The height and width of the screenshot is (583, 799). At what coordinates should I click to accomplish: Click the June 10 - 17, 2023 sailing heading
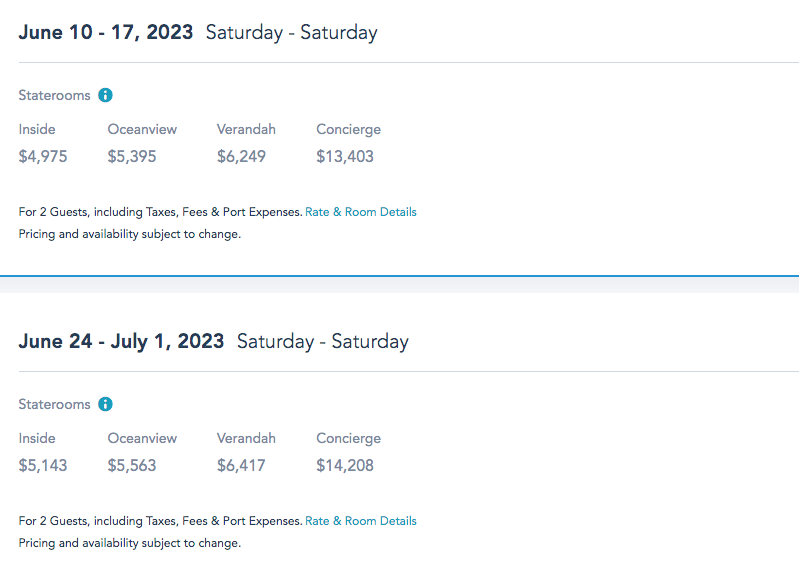tap(106, 32)
